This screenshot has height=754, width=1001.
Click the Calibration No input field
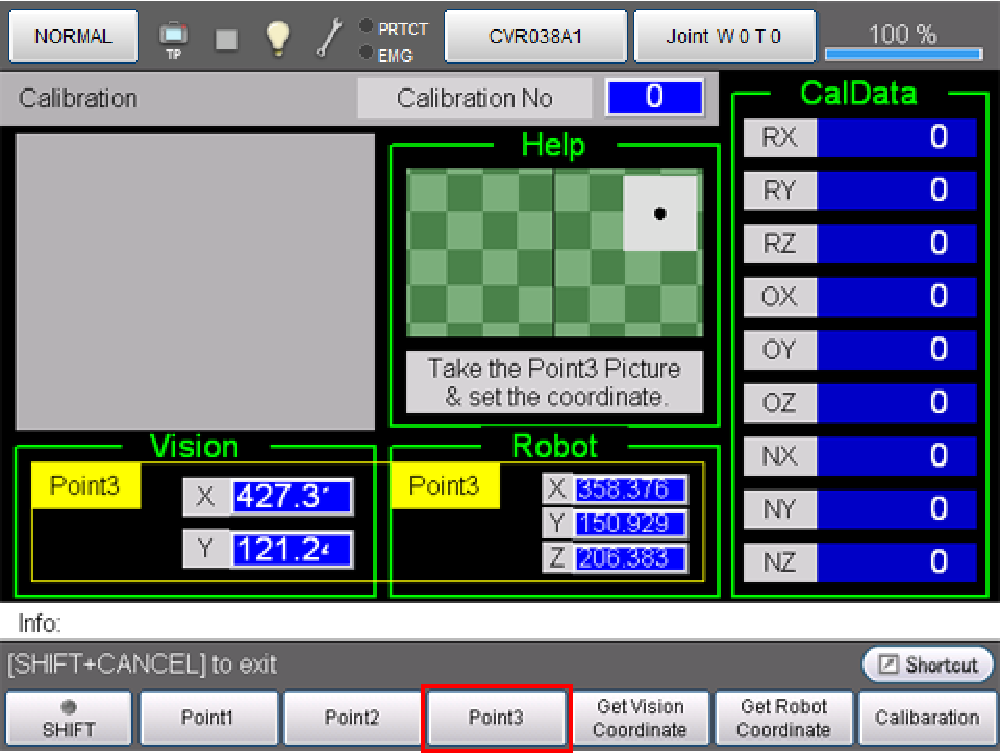653,97
